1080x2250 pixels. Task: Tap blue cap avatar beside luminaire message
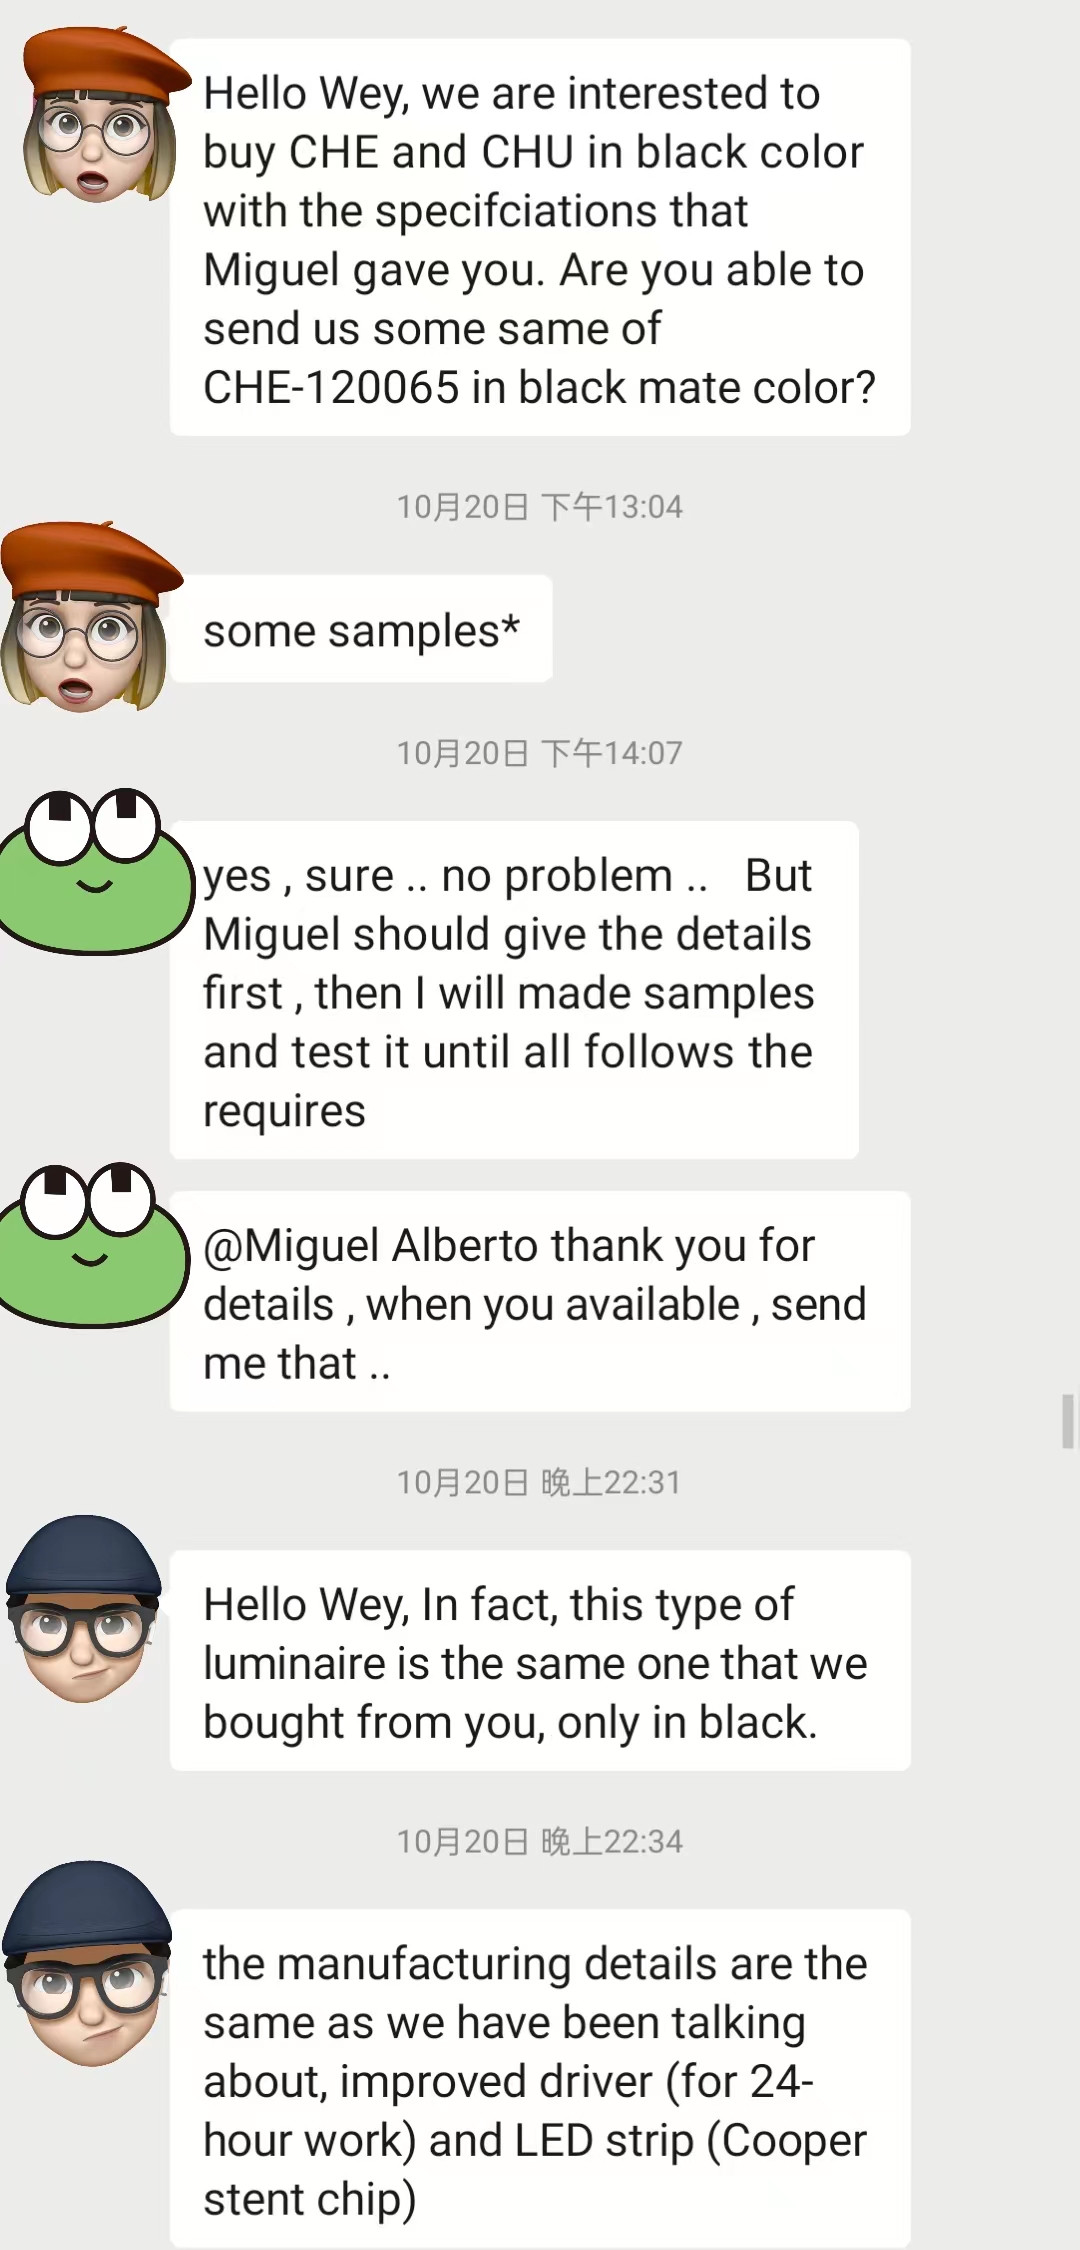pyautogui.click(x=84, y=1610)
